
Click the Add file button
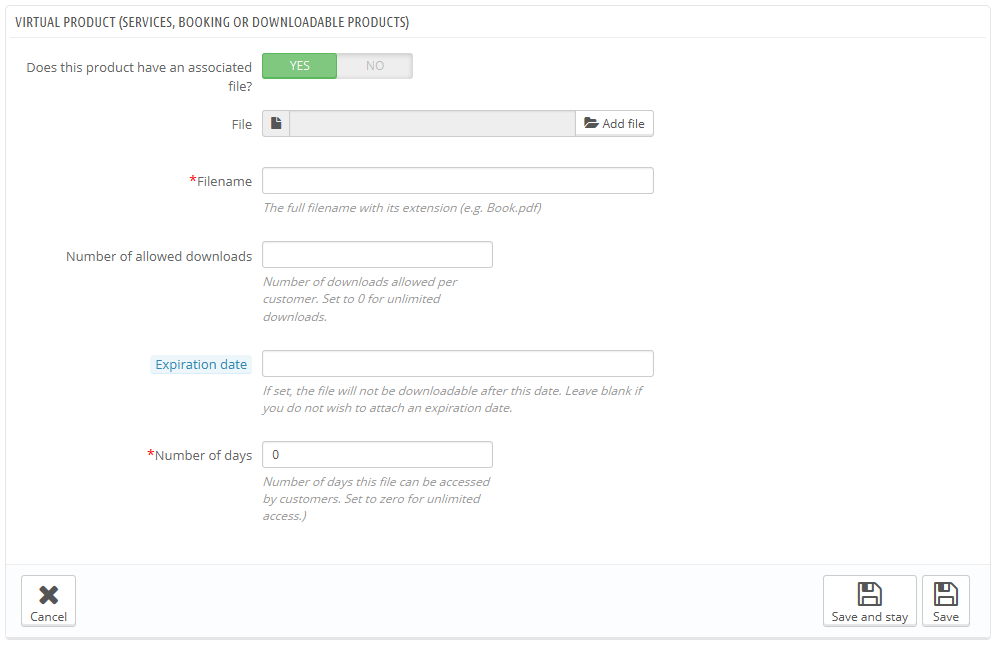coord(614,124)
